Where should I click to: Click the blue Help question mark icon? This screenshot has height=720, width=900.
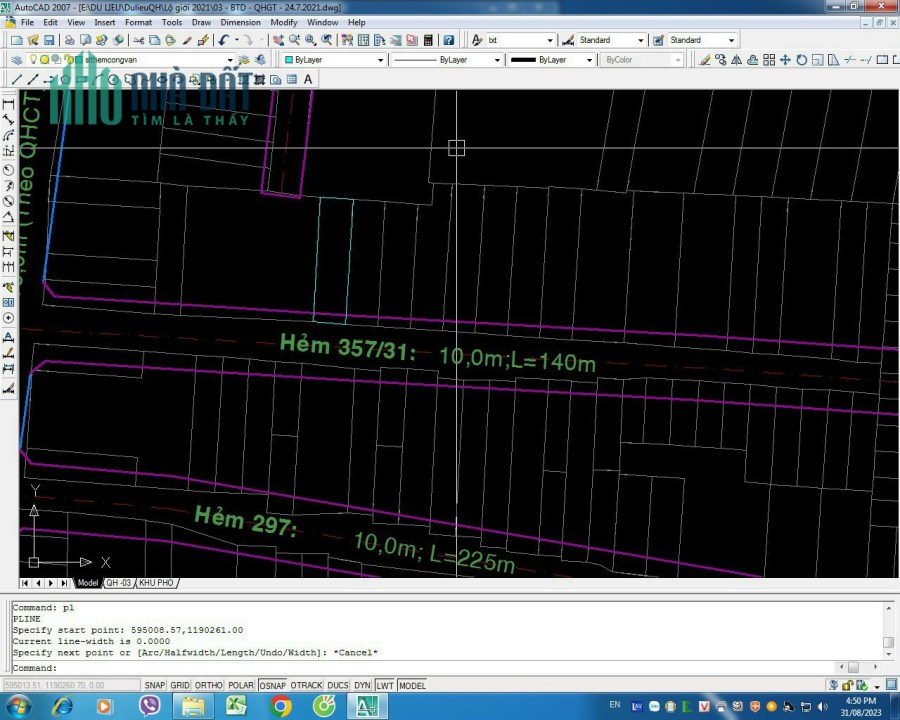[449, 40]
